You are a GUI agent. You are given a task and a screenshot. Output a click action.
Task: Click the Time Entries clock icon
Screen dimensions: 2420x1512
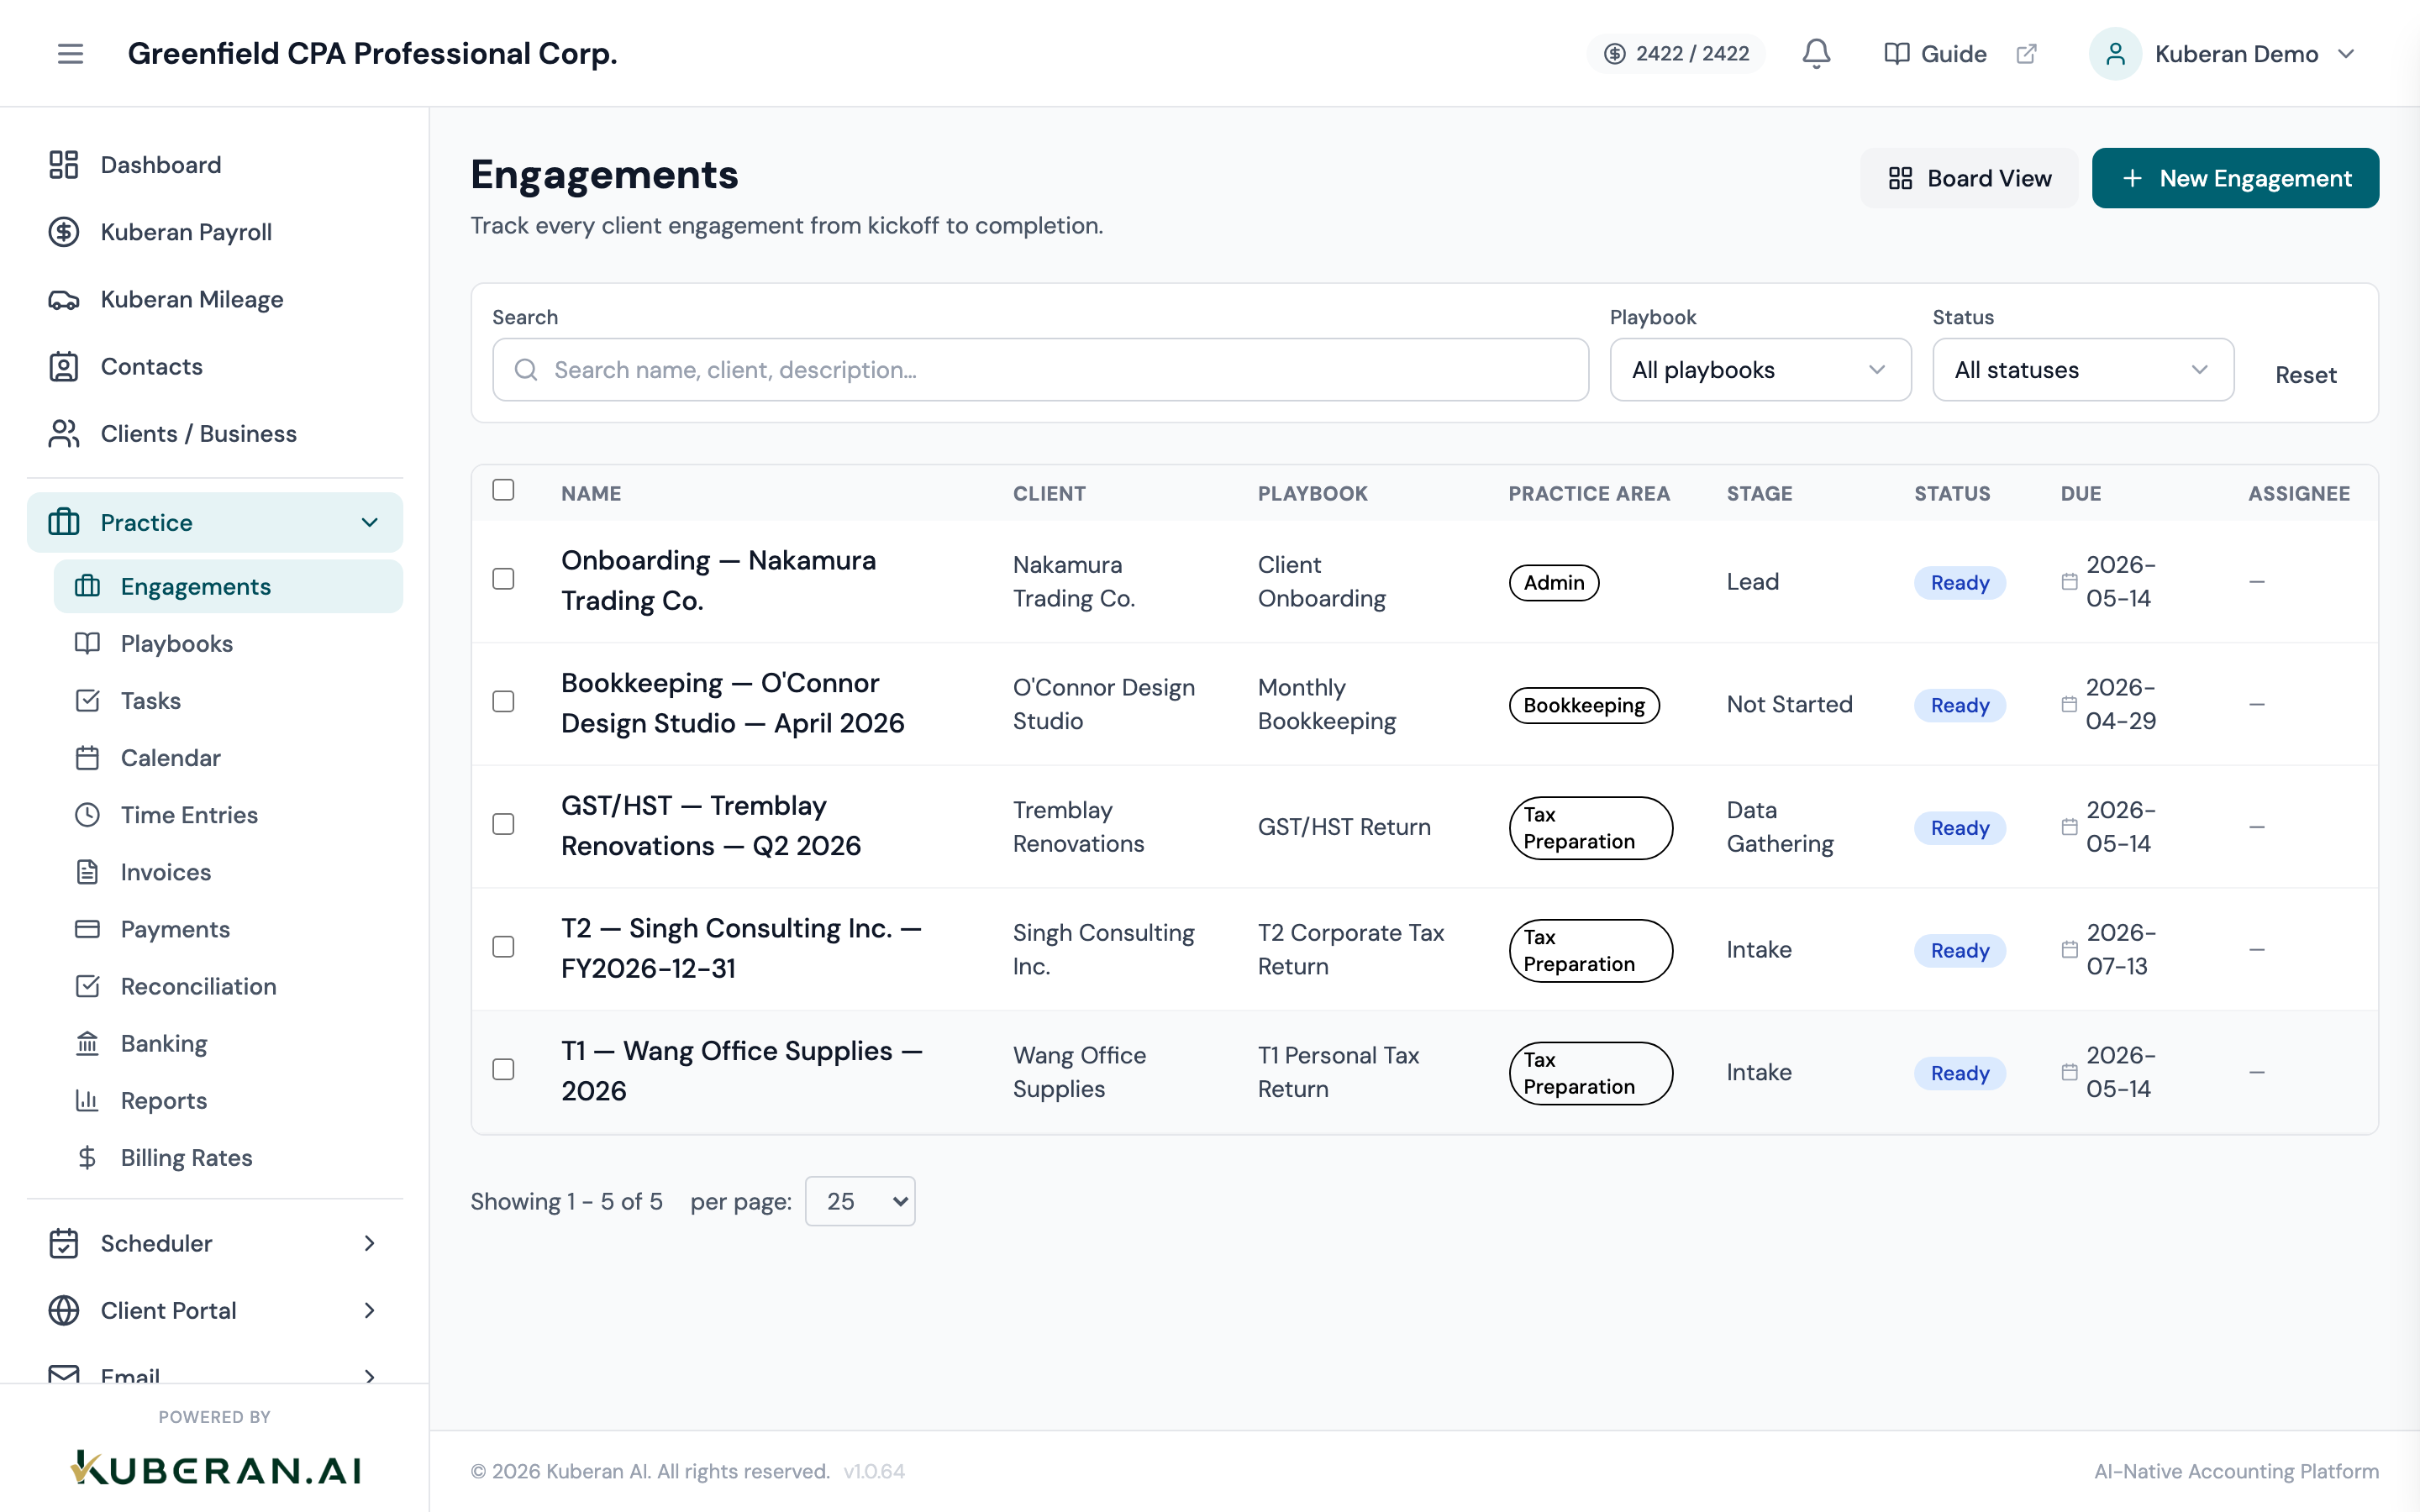click(x=87, y=814)
